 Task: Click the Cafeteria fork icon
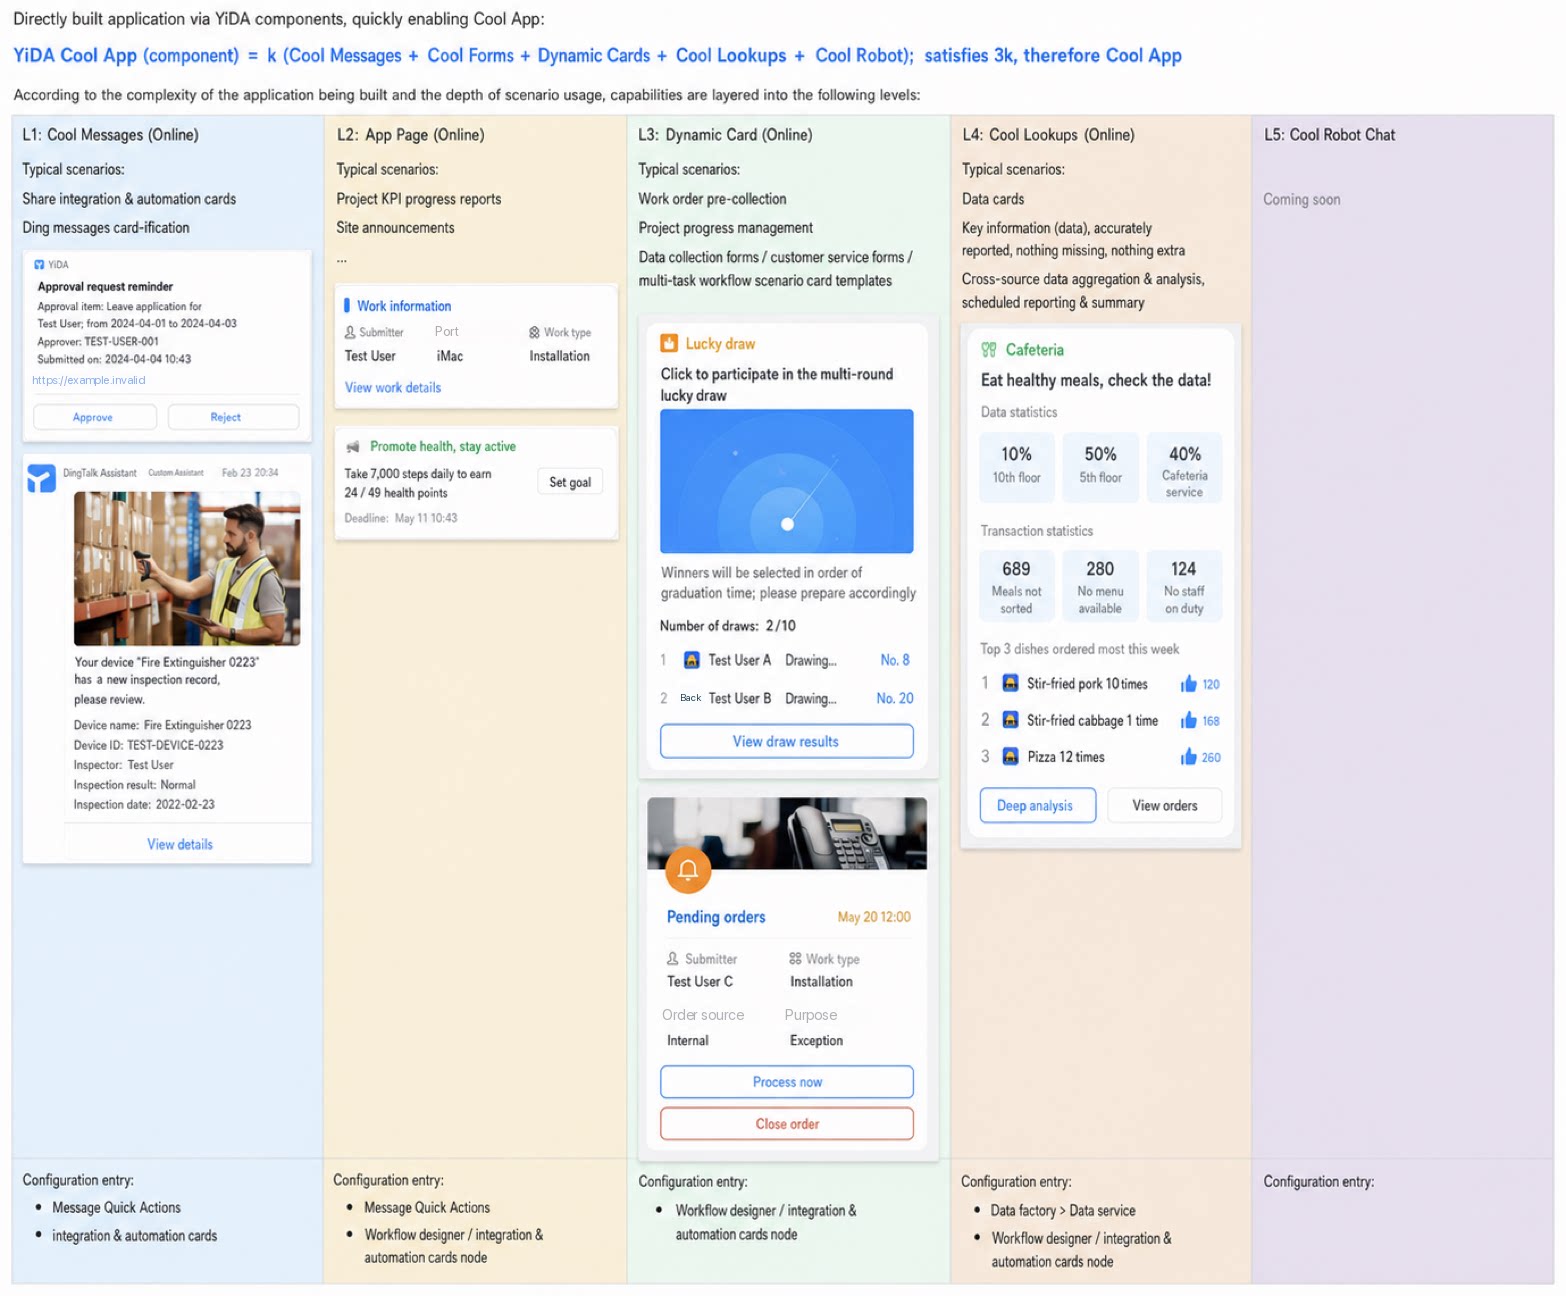pyautogui.click(x=989, y=350)
